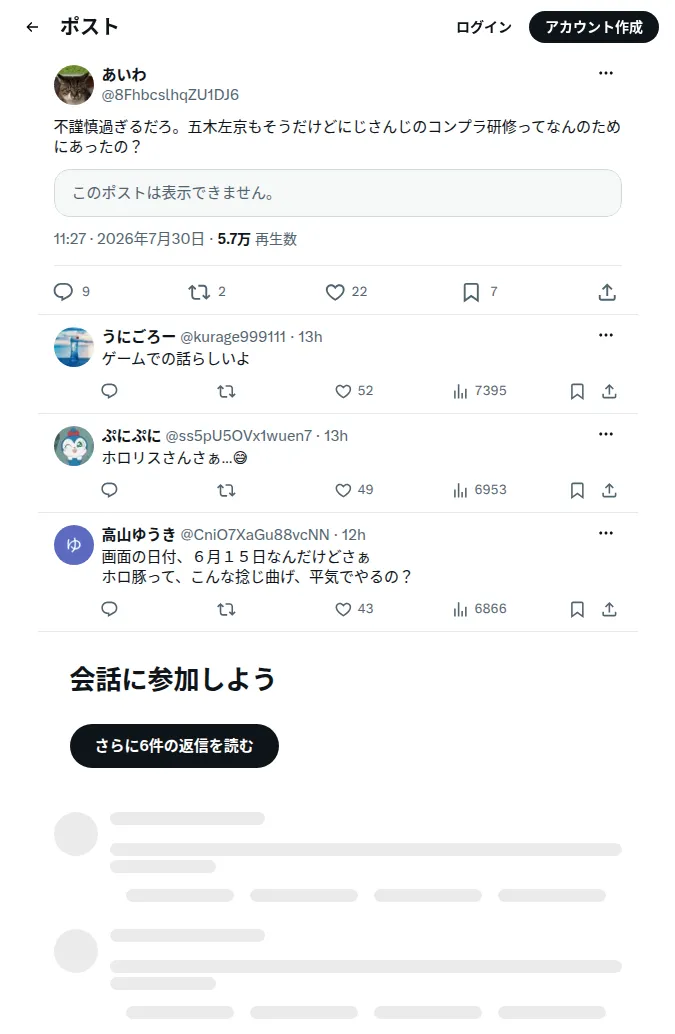
Task: Bookmark the main post by あいわ
Action: point(471,291)
